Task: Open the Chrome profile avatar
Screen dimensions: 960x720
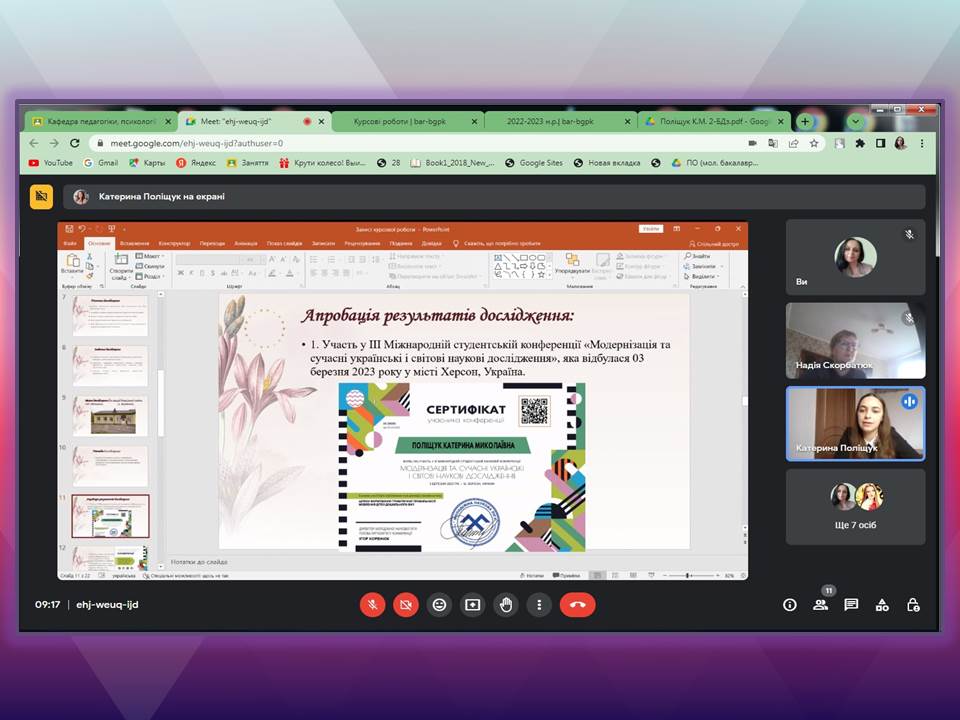Action: (x=901, y=143)
